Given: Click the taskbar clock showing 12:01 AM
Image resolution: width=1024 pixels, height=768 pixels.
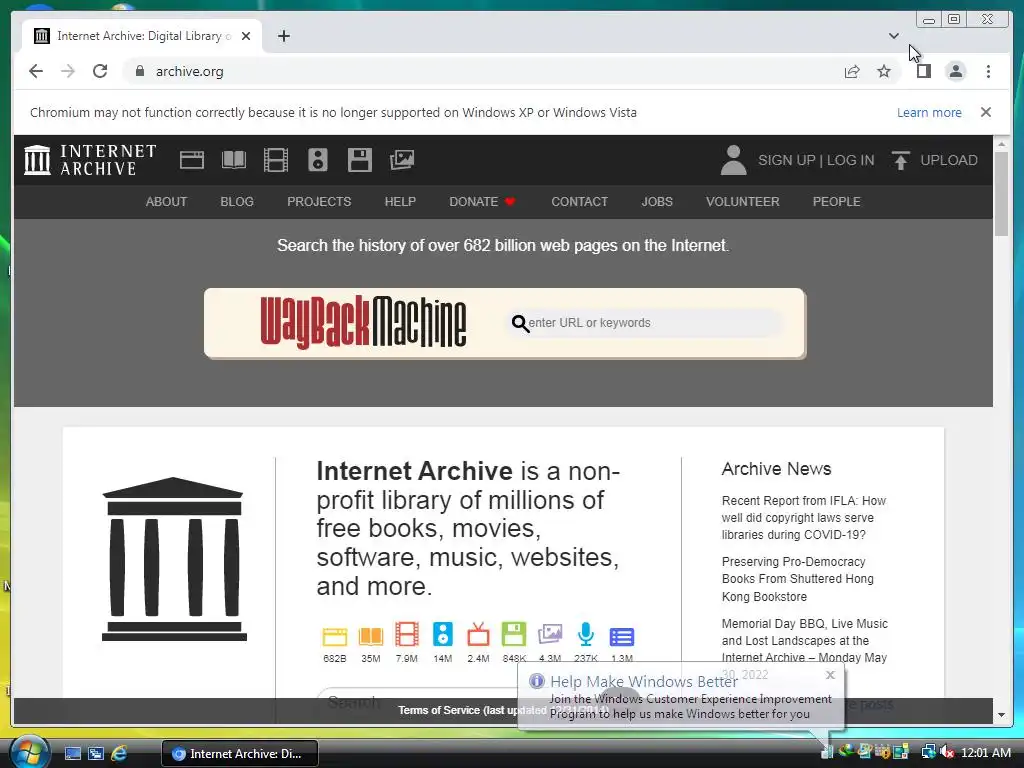Looking at the screenshot, I should (x=986, y=753).
